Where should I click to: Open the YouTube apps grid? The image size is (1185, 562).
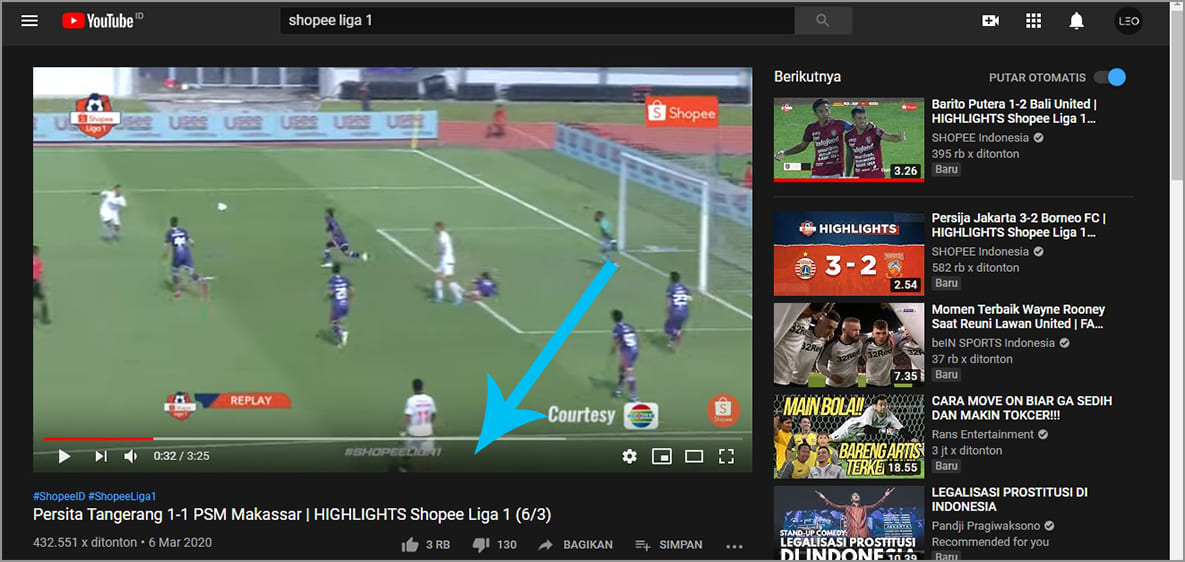click(x=1034, y=20)
